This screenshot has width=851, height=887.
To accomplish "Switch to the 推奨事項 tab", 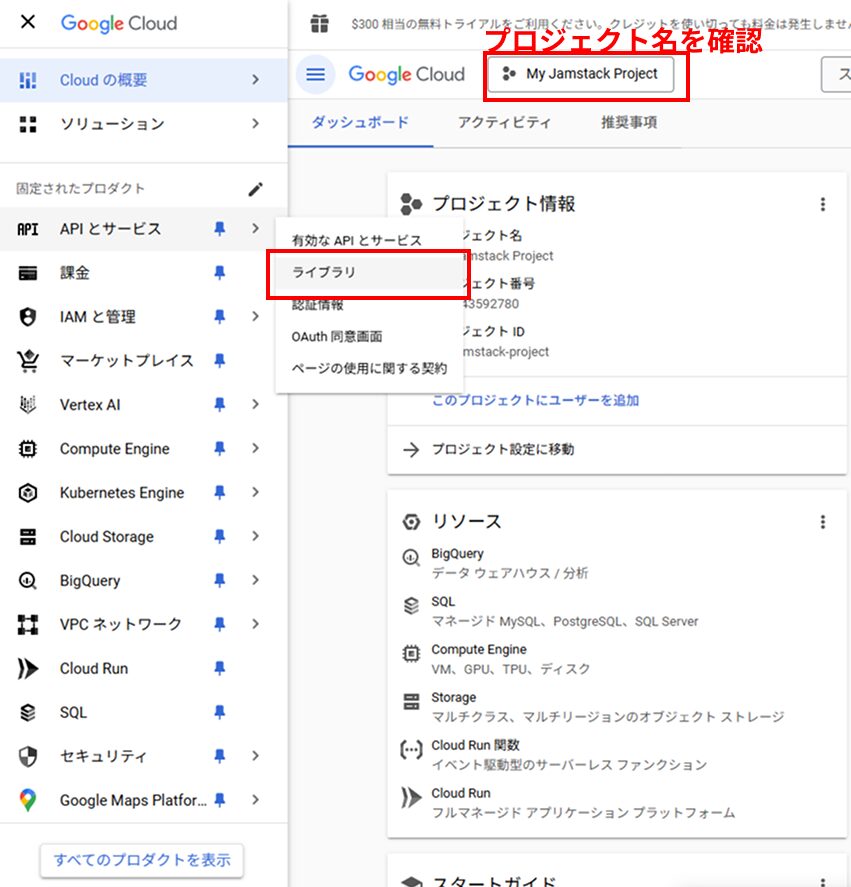I will tap(629, 123).
